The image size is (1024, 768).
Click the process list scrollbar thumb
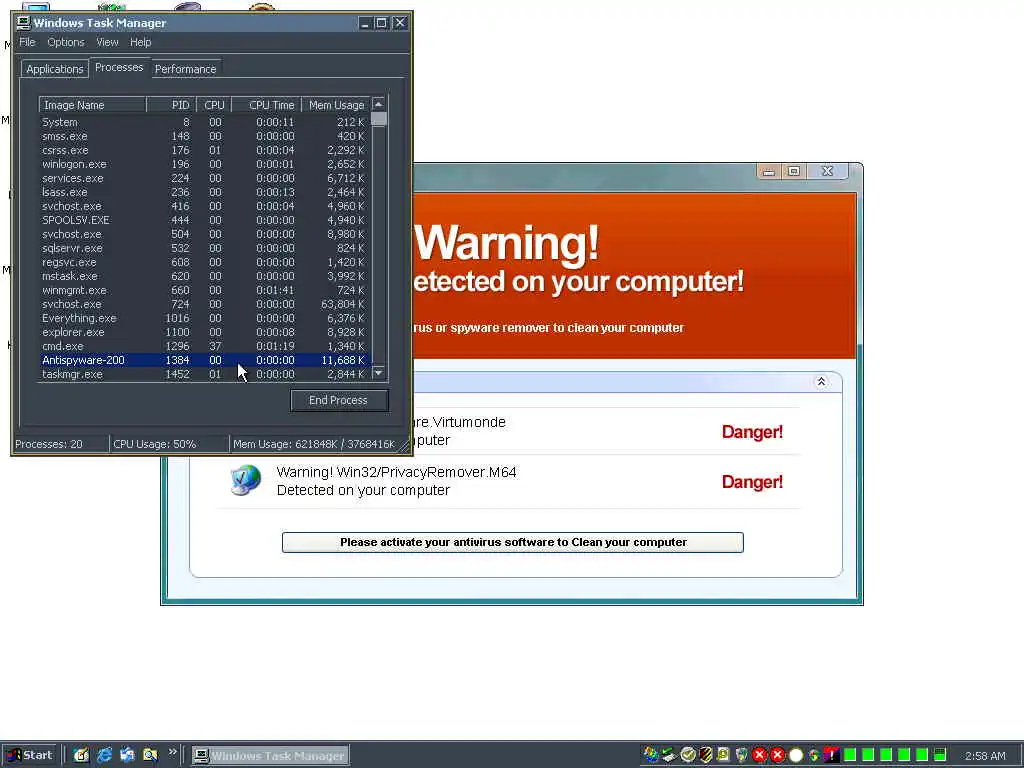tap(379, 119)
